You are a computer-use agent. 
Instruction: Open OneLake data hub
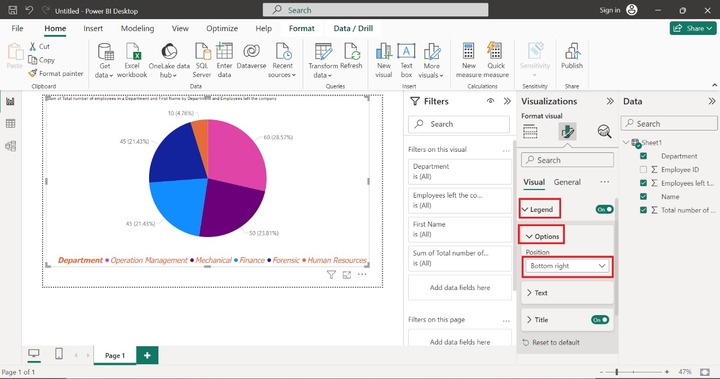[x=169, y=60]
